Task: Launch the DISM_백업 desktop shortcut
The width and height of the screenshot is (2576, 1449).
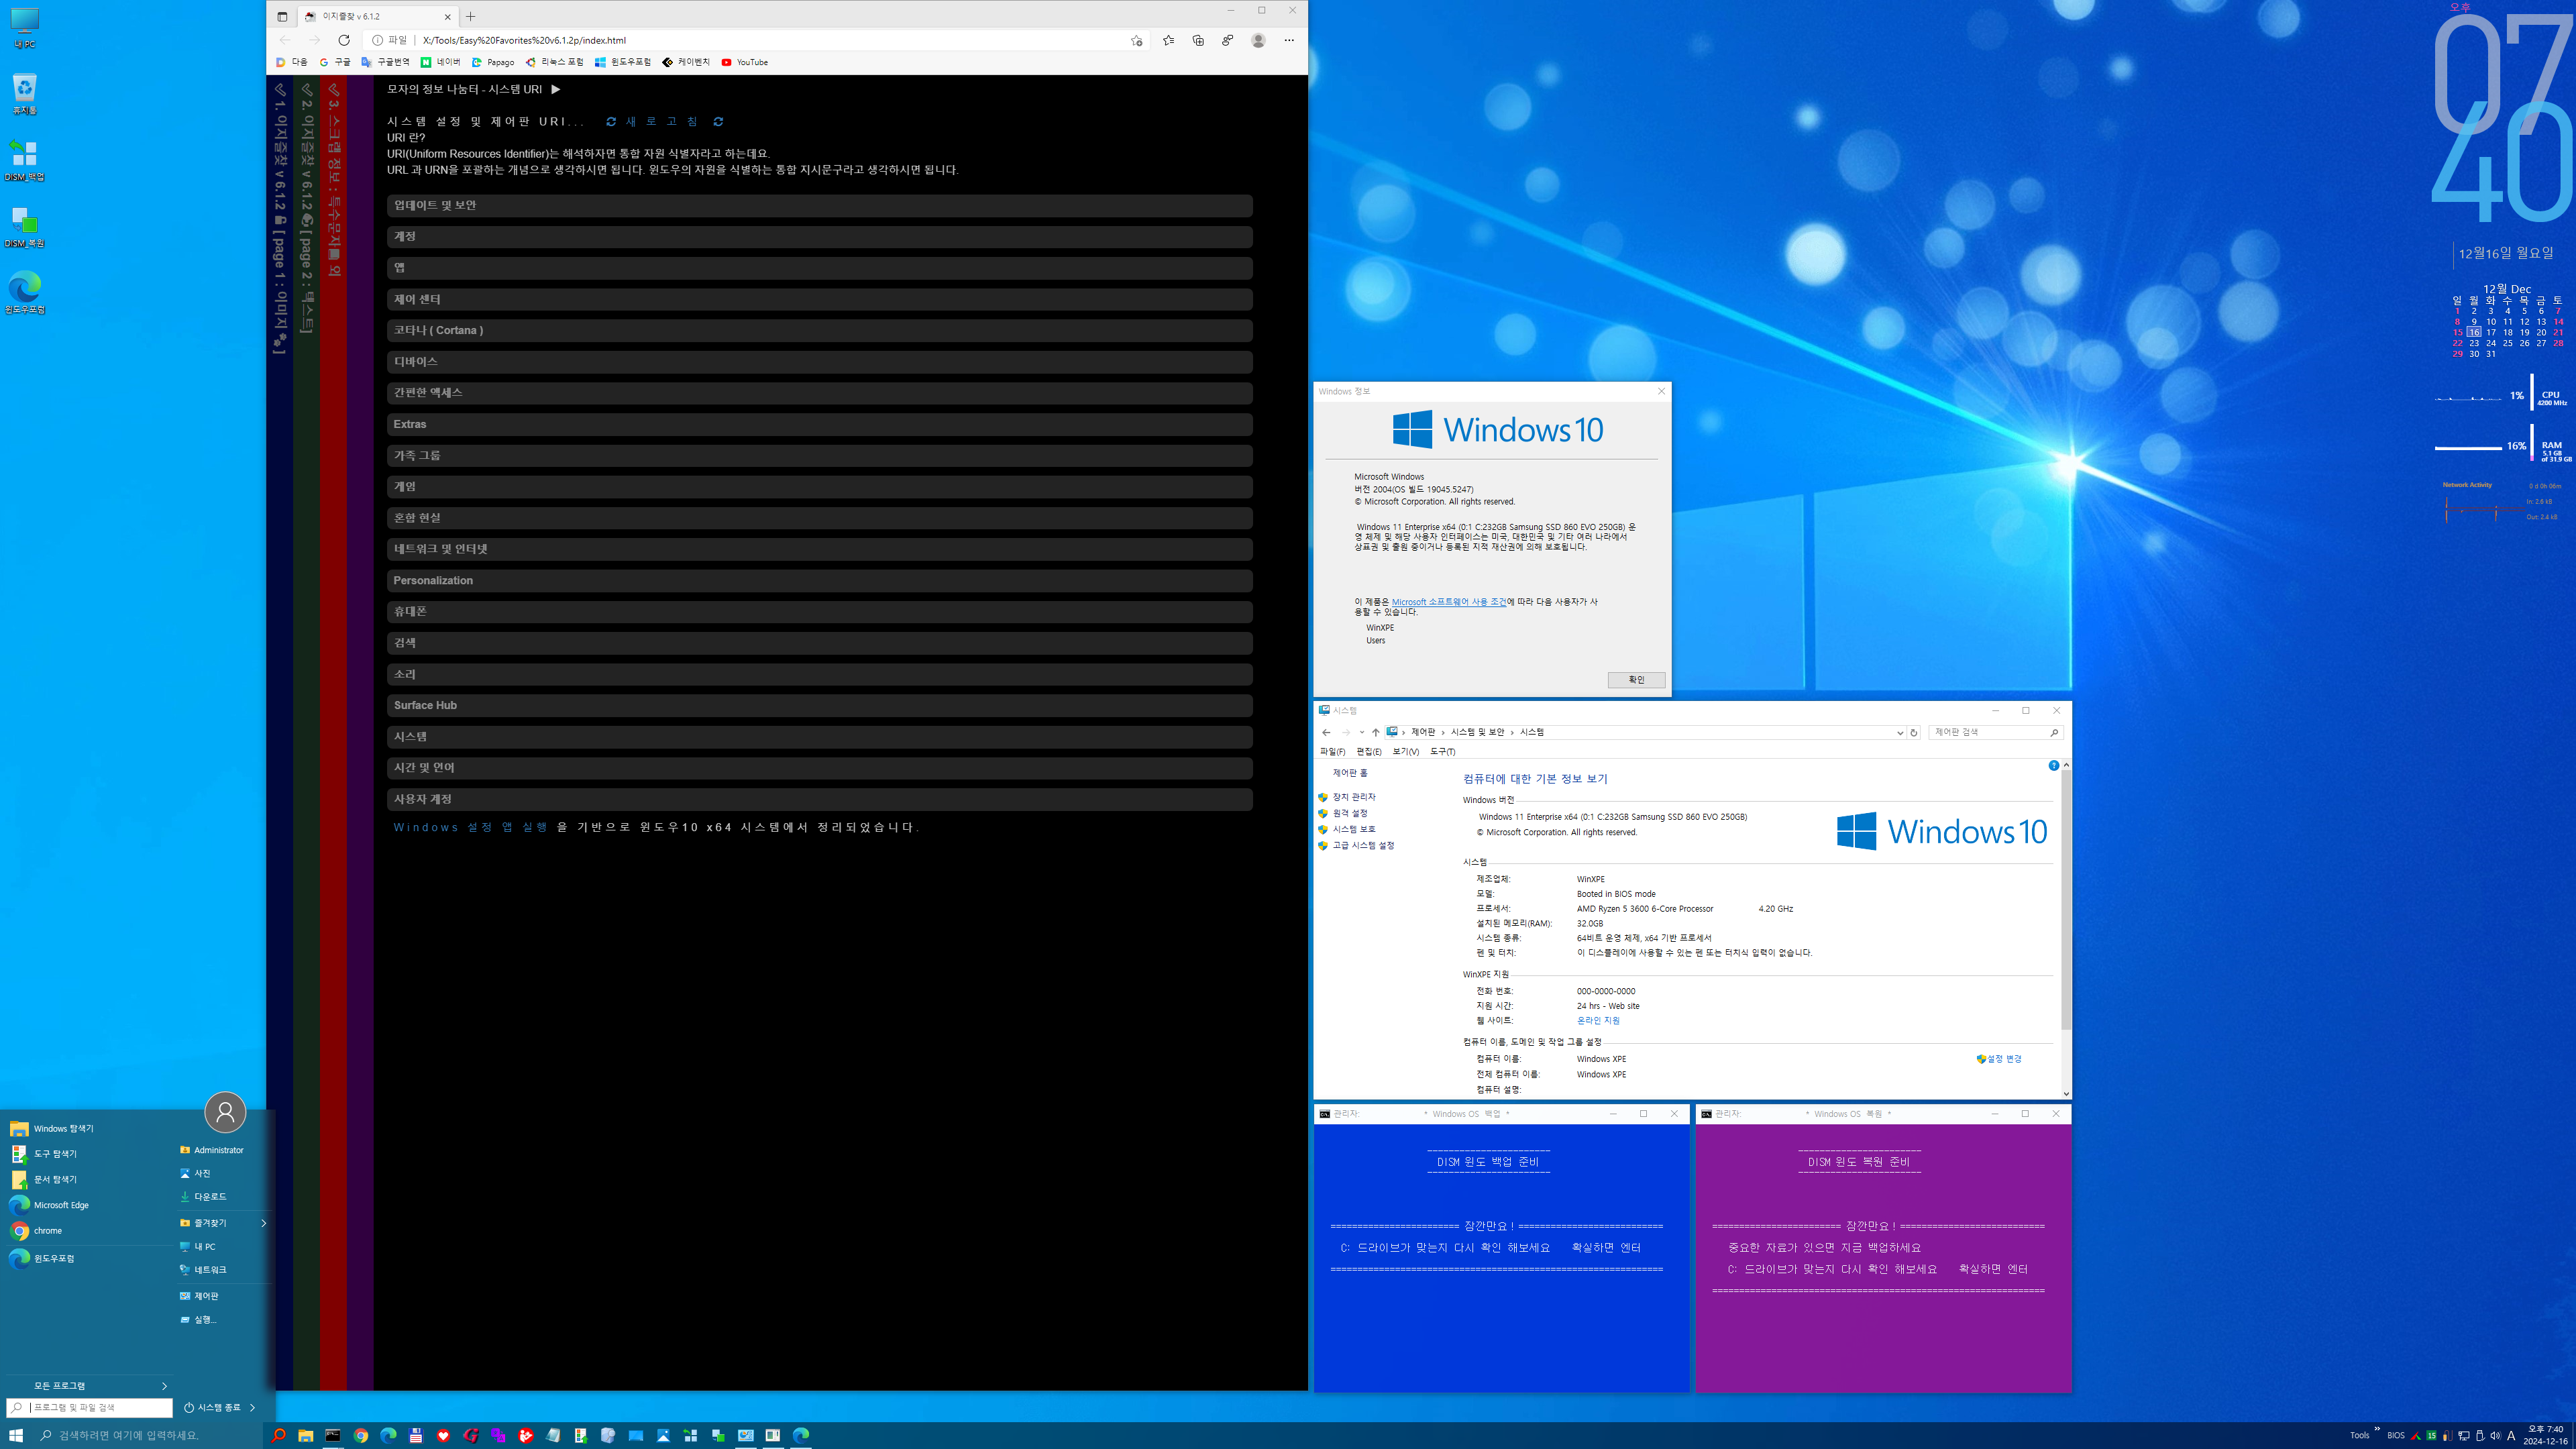Action: click(x=24, y=160)
